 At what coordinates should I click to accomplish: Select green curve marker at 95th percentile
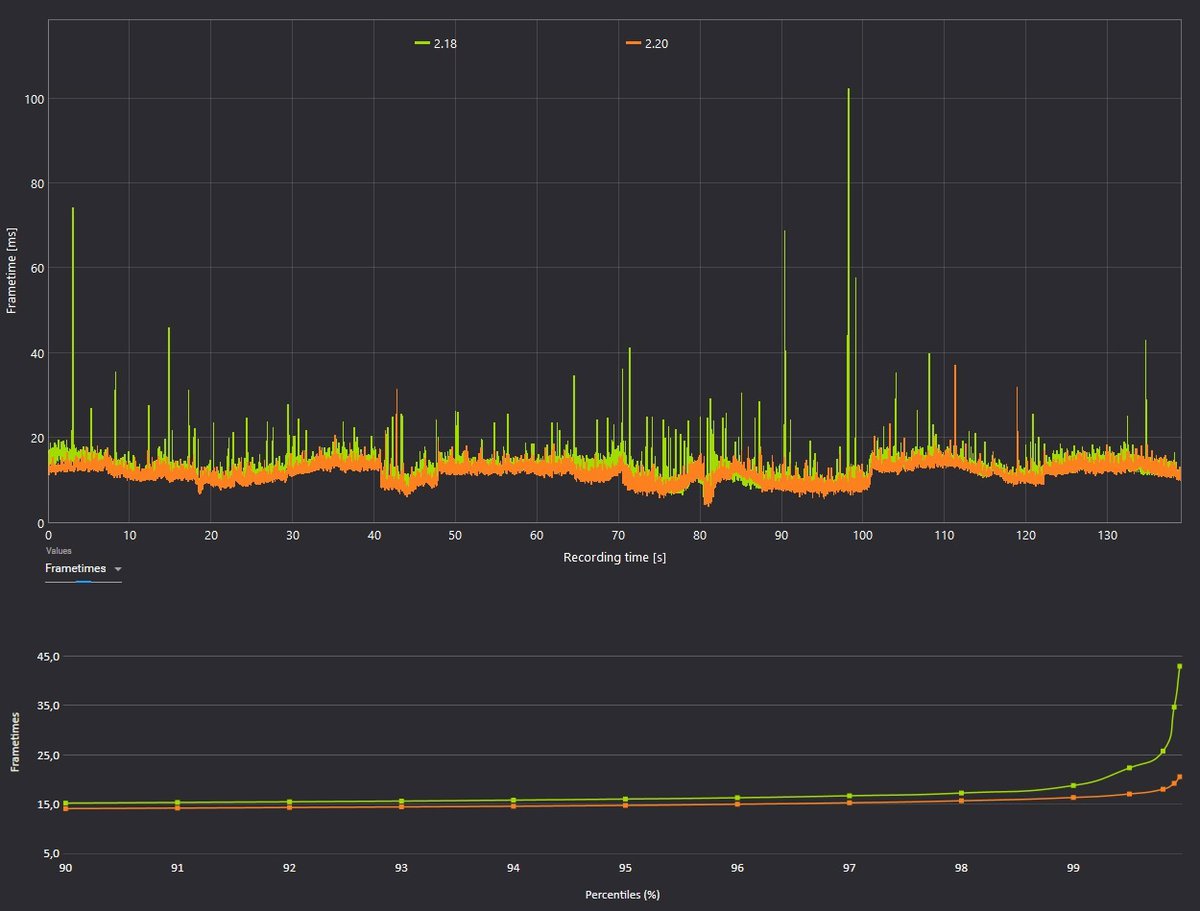click(x=625, y=799)
